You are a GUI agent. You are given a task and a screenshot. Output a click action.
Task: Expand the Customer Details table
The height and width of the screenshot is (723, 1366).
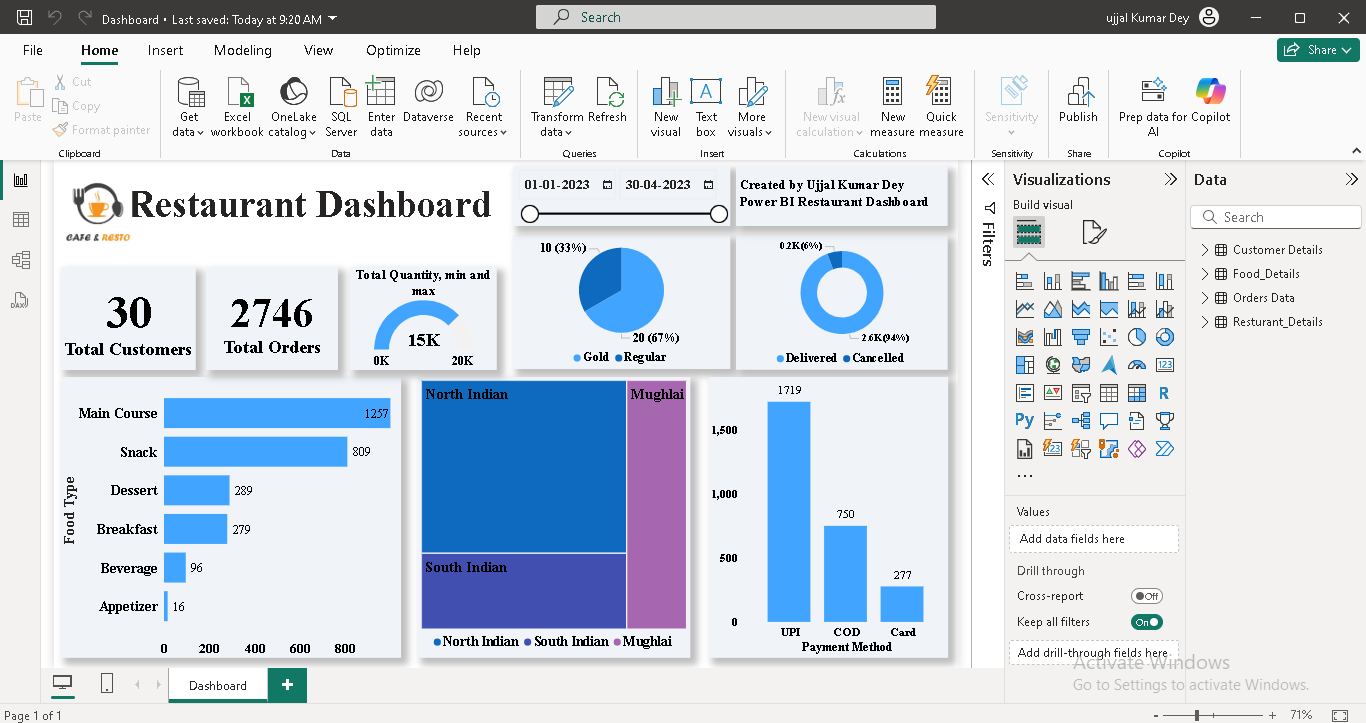coord(1205,250)
